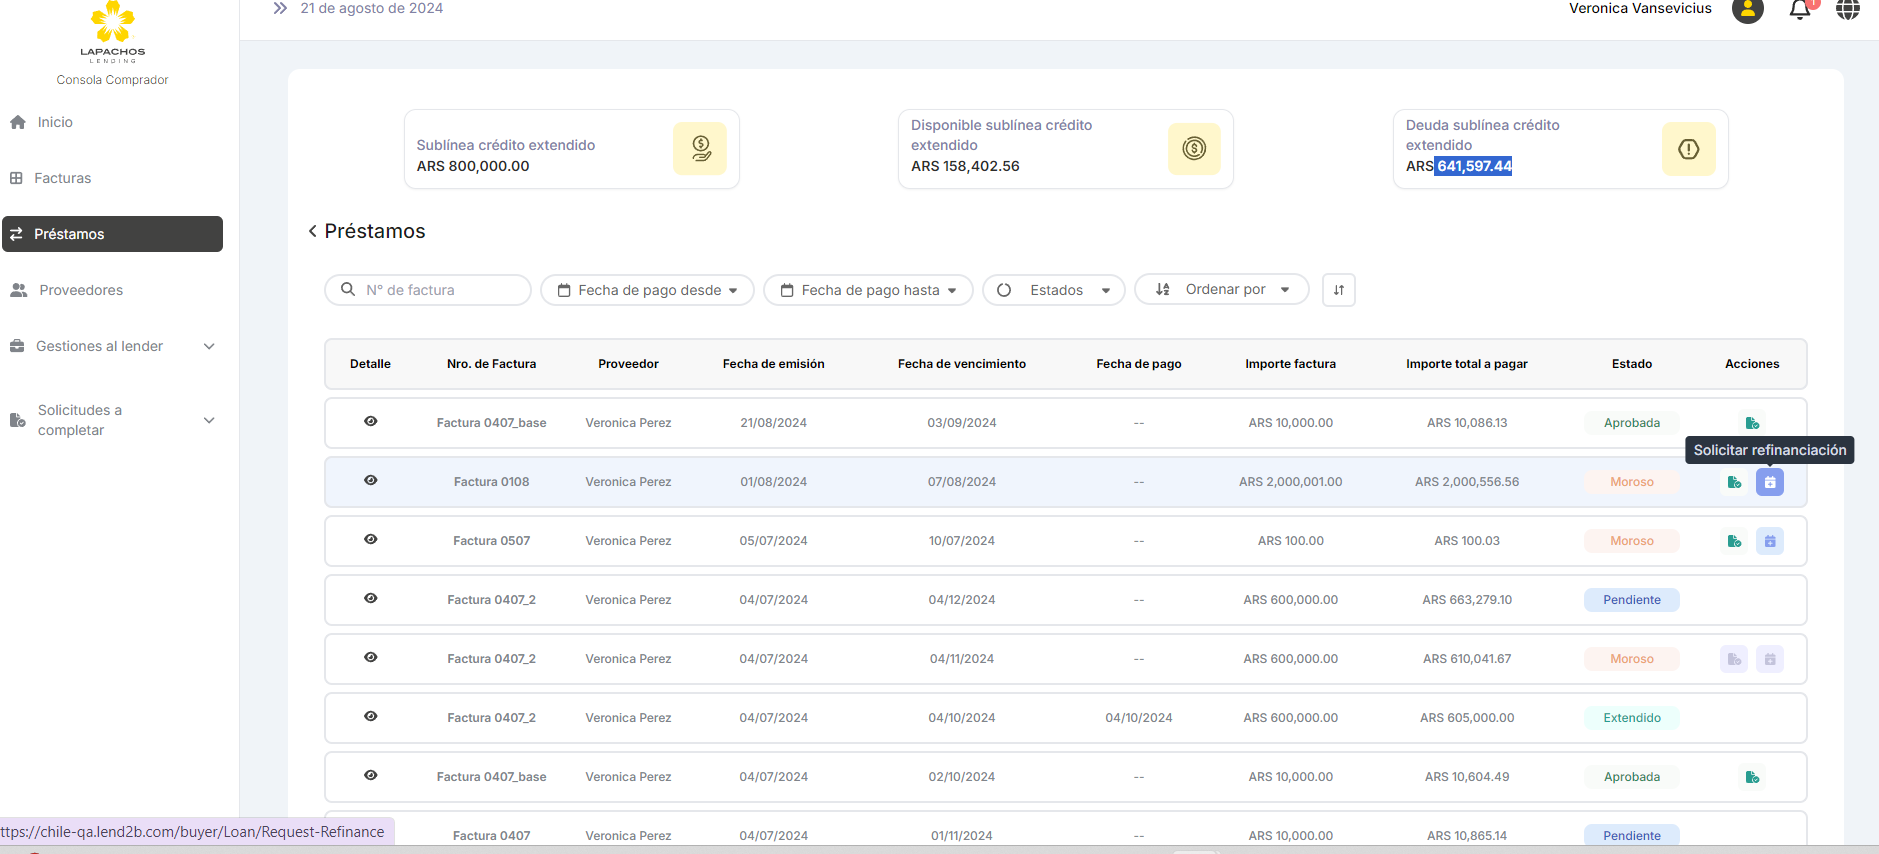Open the user profile avatar
The width and height of the screenshot is (1879, 854).
(x=1747, y=10)
